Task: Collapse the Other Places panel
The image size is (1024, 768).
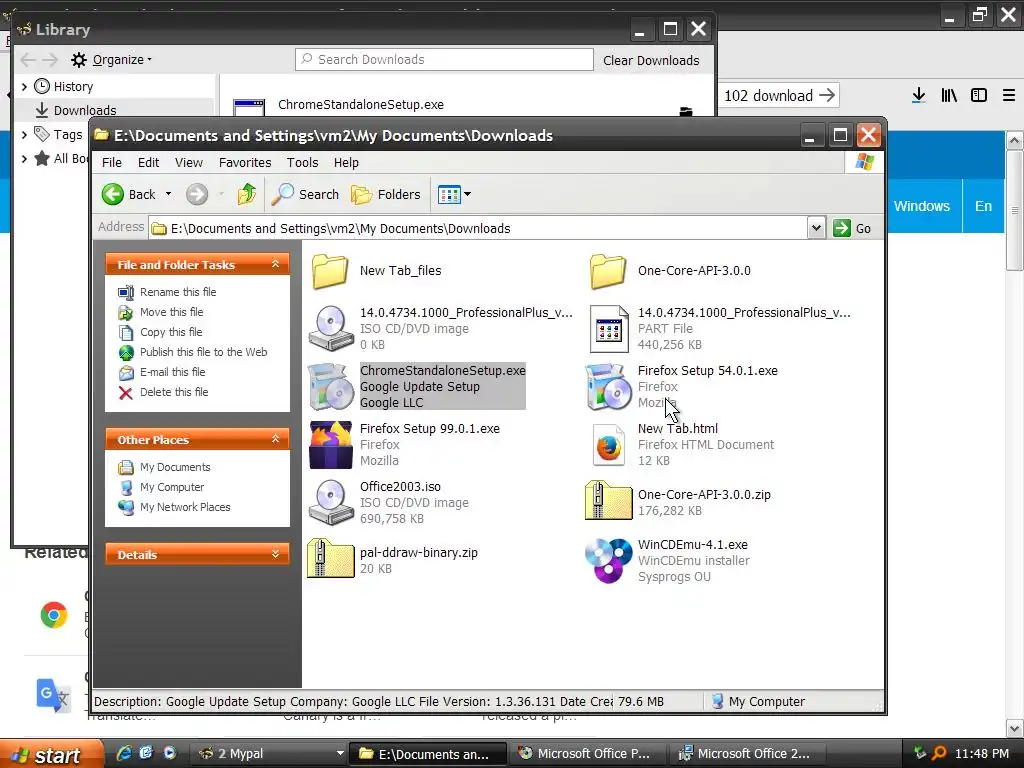Action: (x=276, y=439)
